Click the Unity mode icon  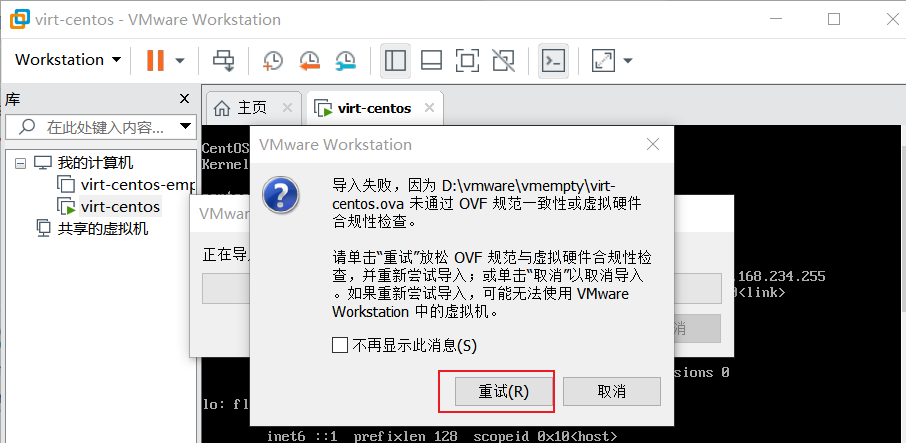[503, 60]
